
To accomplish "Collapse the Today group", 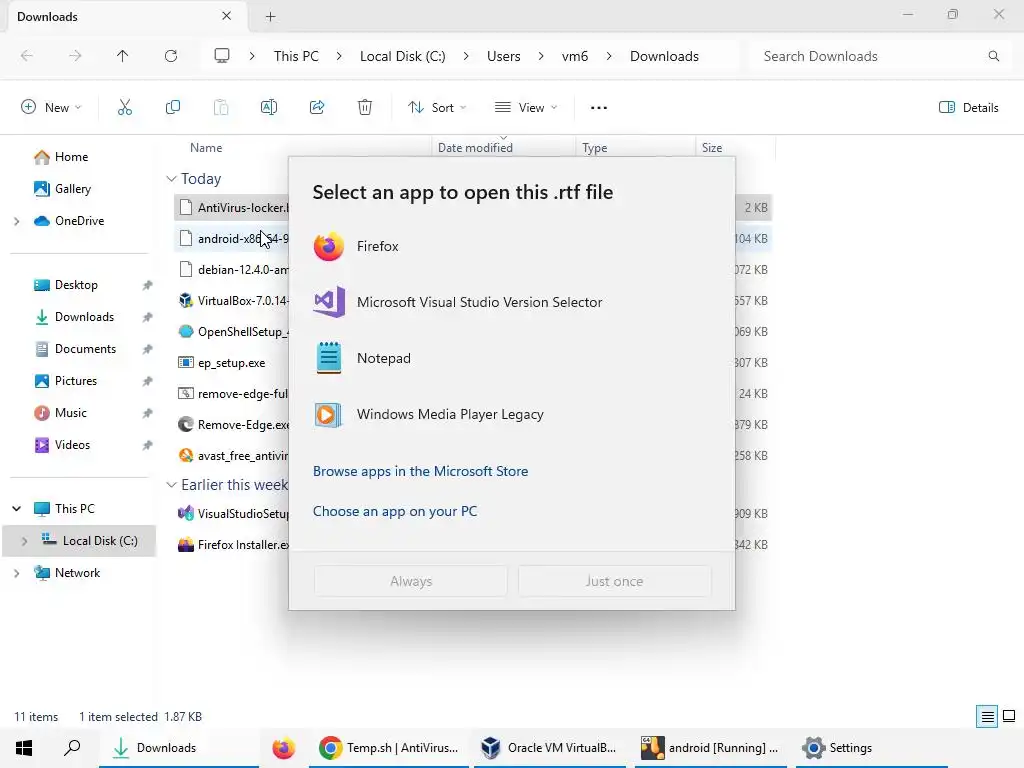I will tap(171, 179).
